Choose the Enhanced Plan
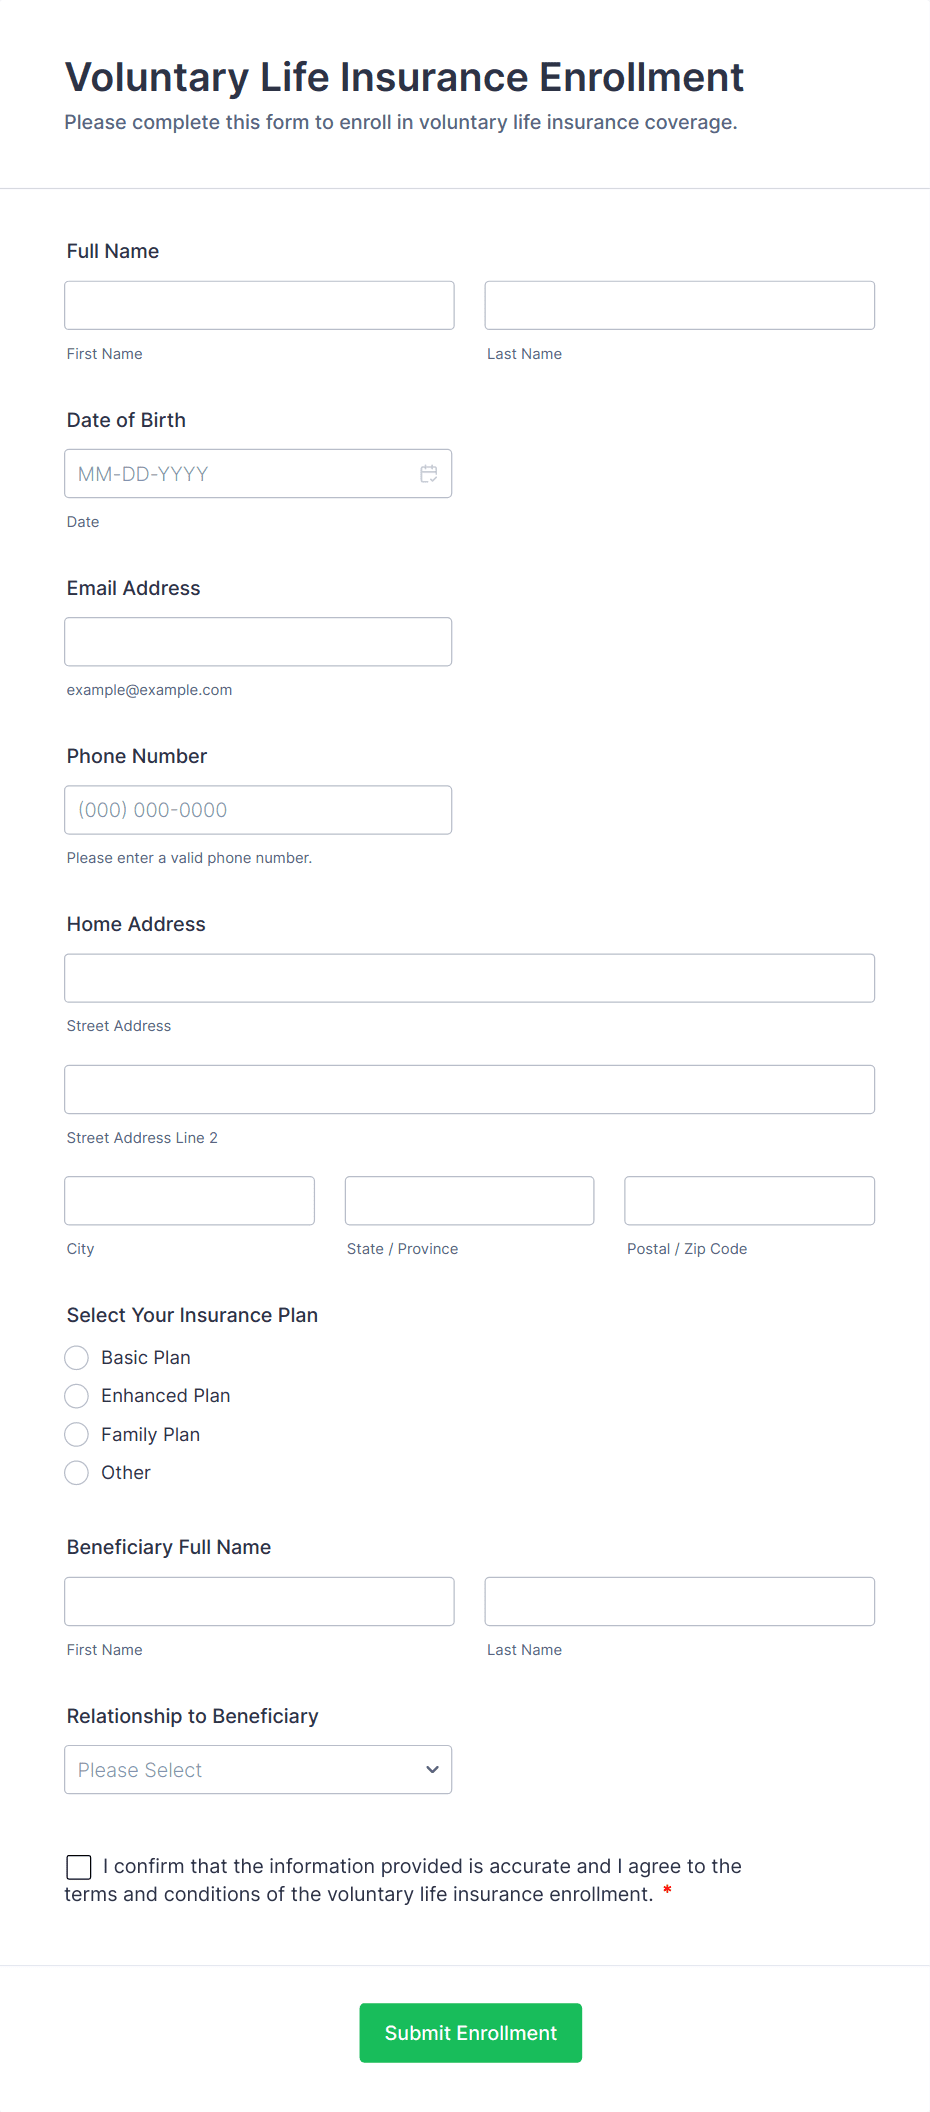This screenshot has height=2112, width=930. 76,1395
